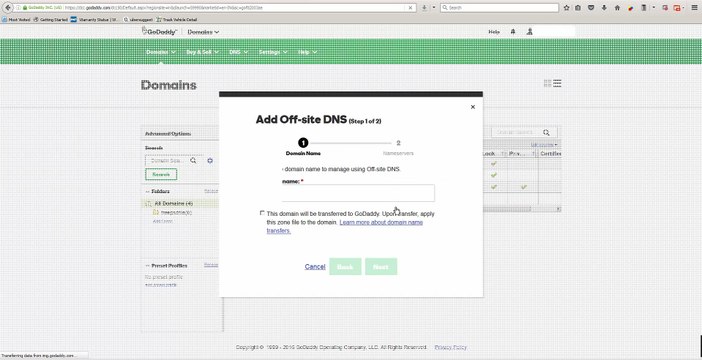Open the DNS menu in green bar
The width and height of the screenshot is (702, 360).
pyautogui.click(x=239, y=52)
